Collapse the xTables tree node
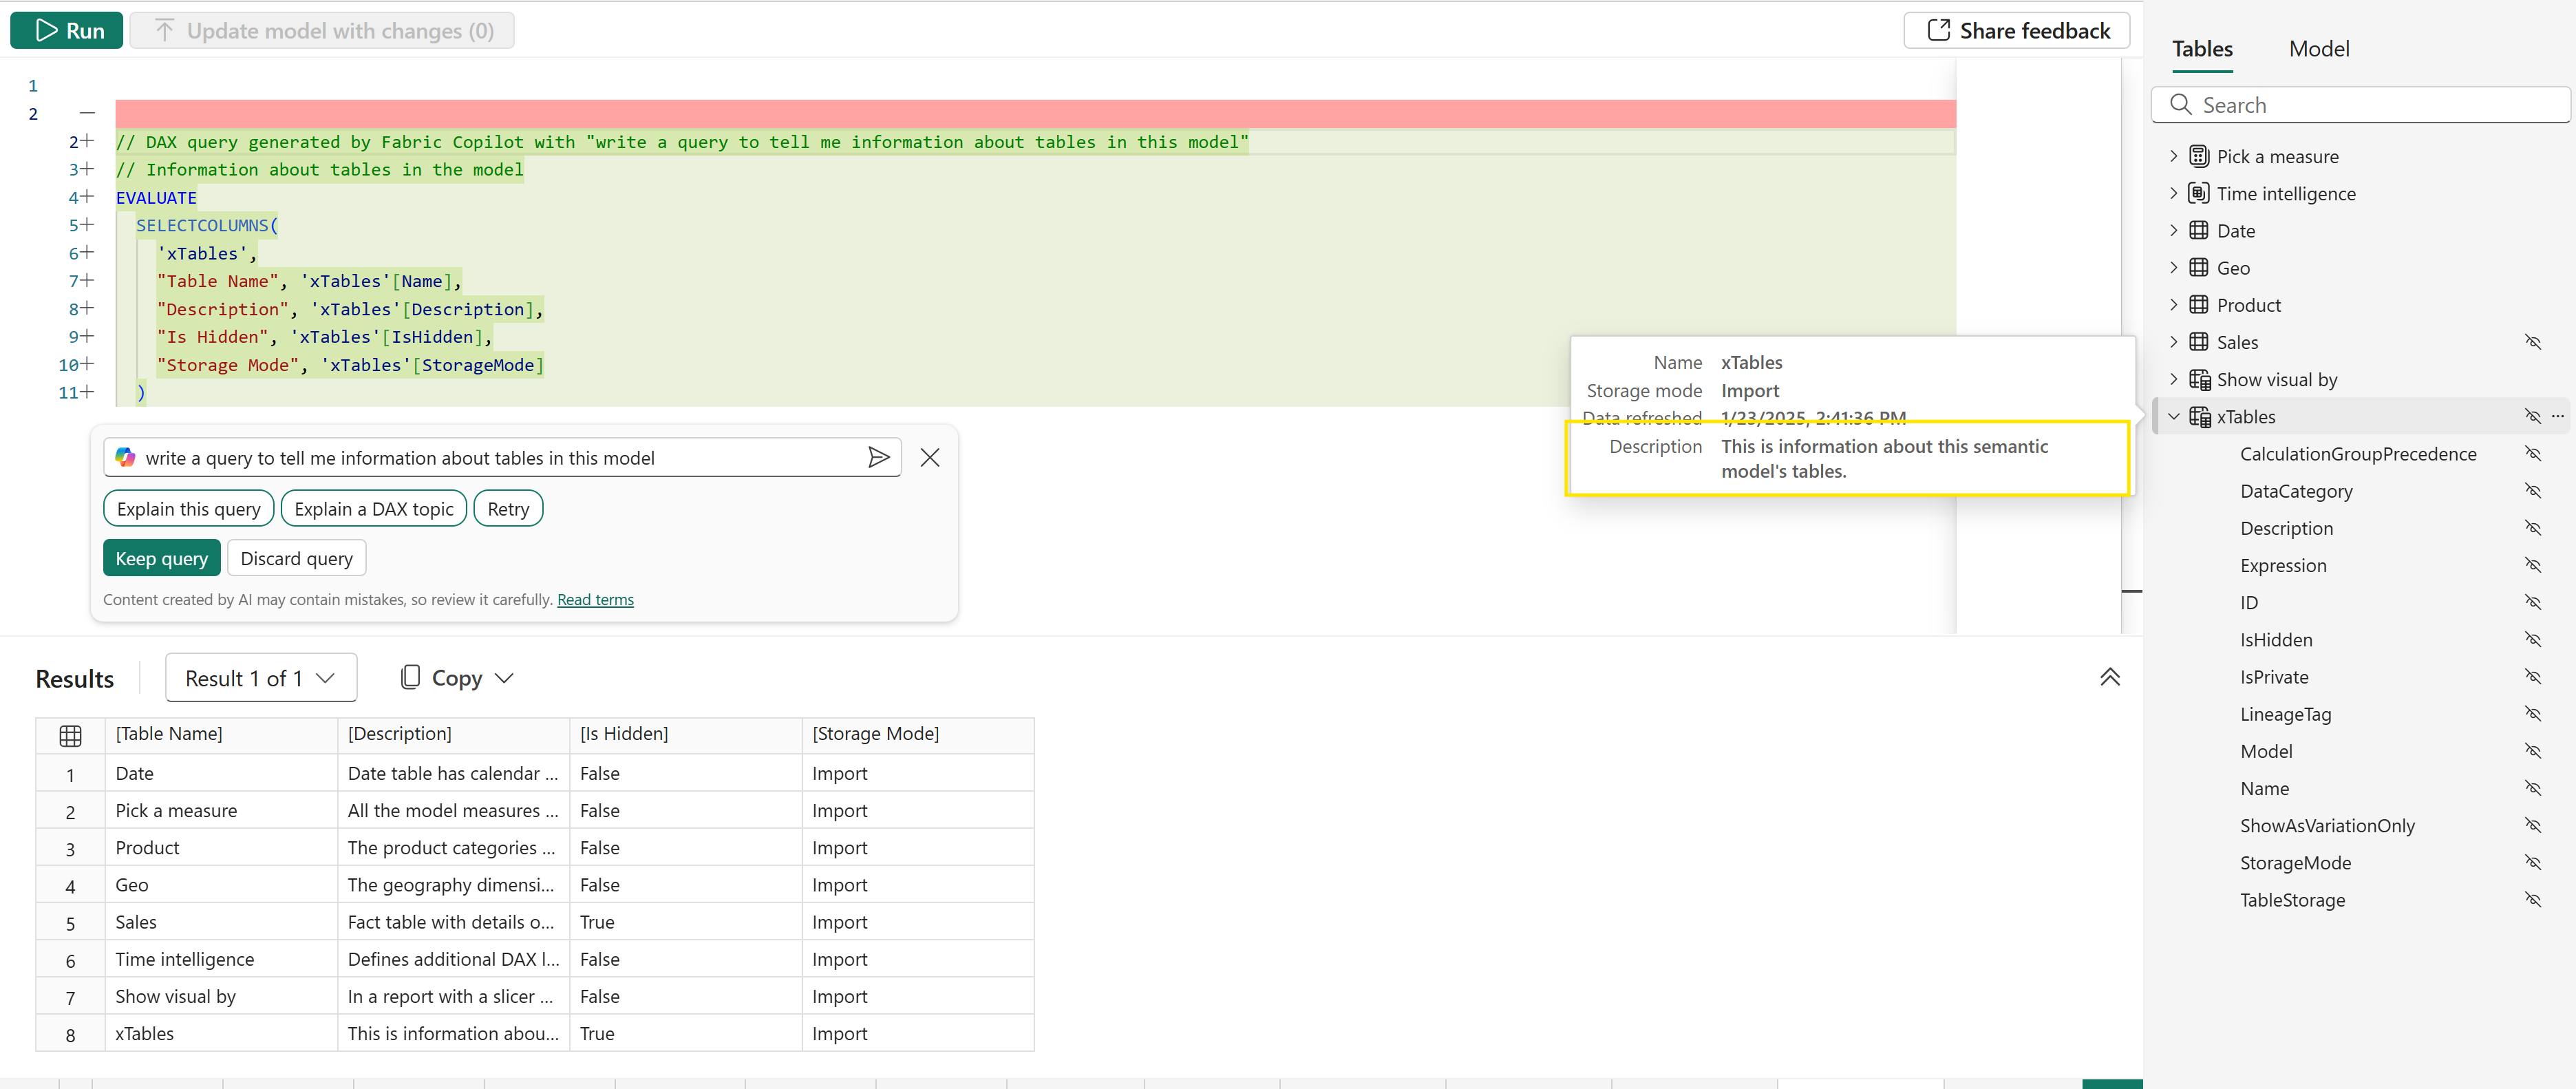Viewport: 2576px width, 1089px height. tap(2173, 416)
